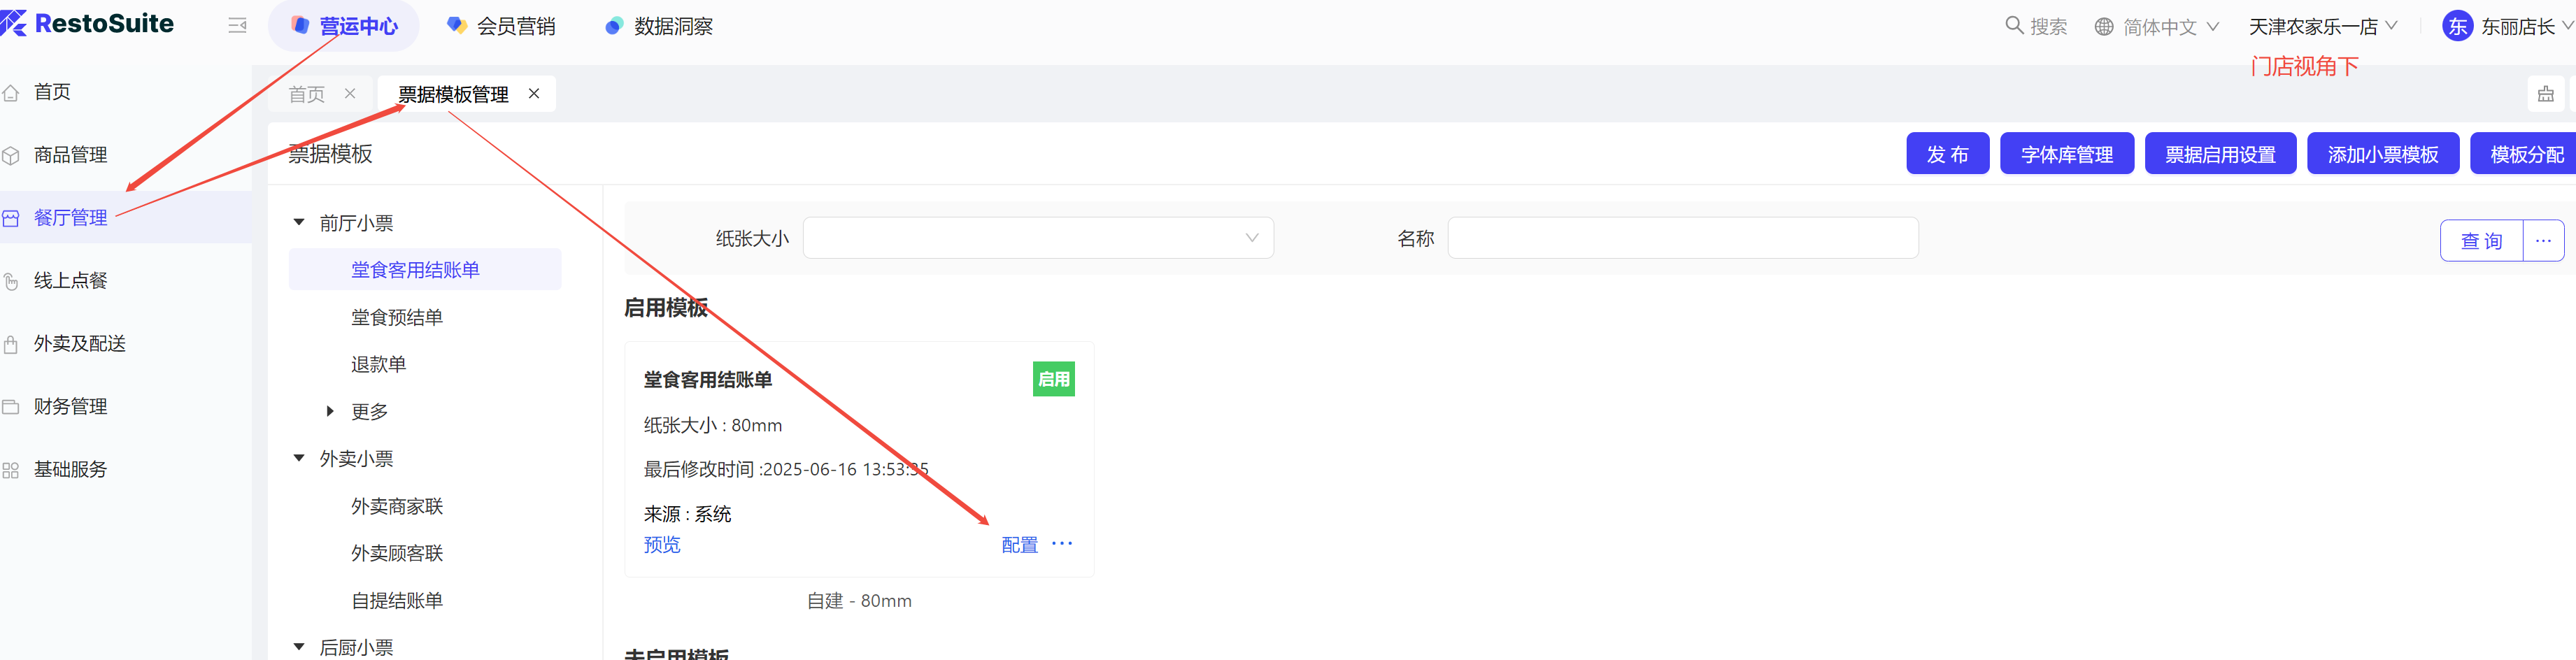
Task: Collapse the 前厅小票 tree node
Action: click(299, 223)
